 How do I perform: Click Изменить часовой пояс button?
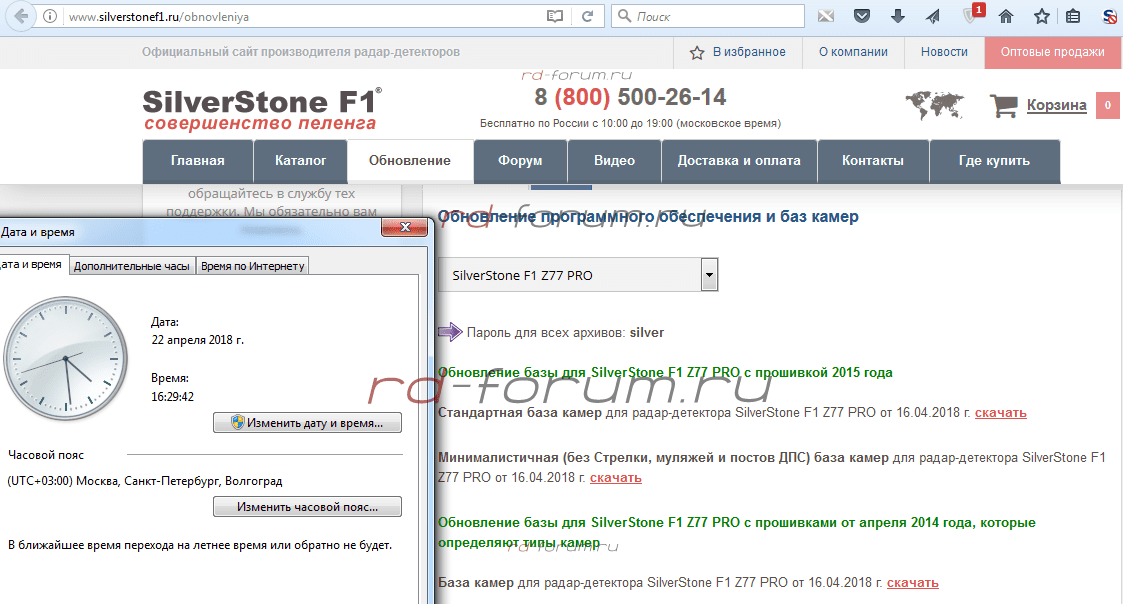coord(307,507)
